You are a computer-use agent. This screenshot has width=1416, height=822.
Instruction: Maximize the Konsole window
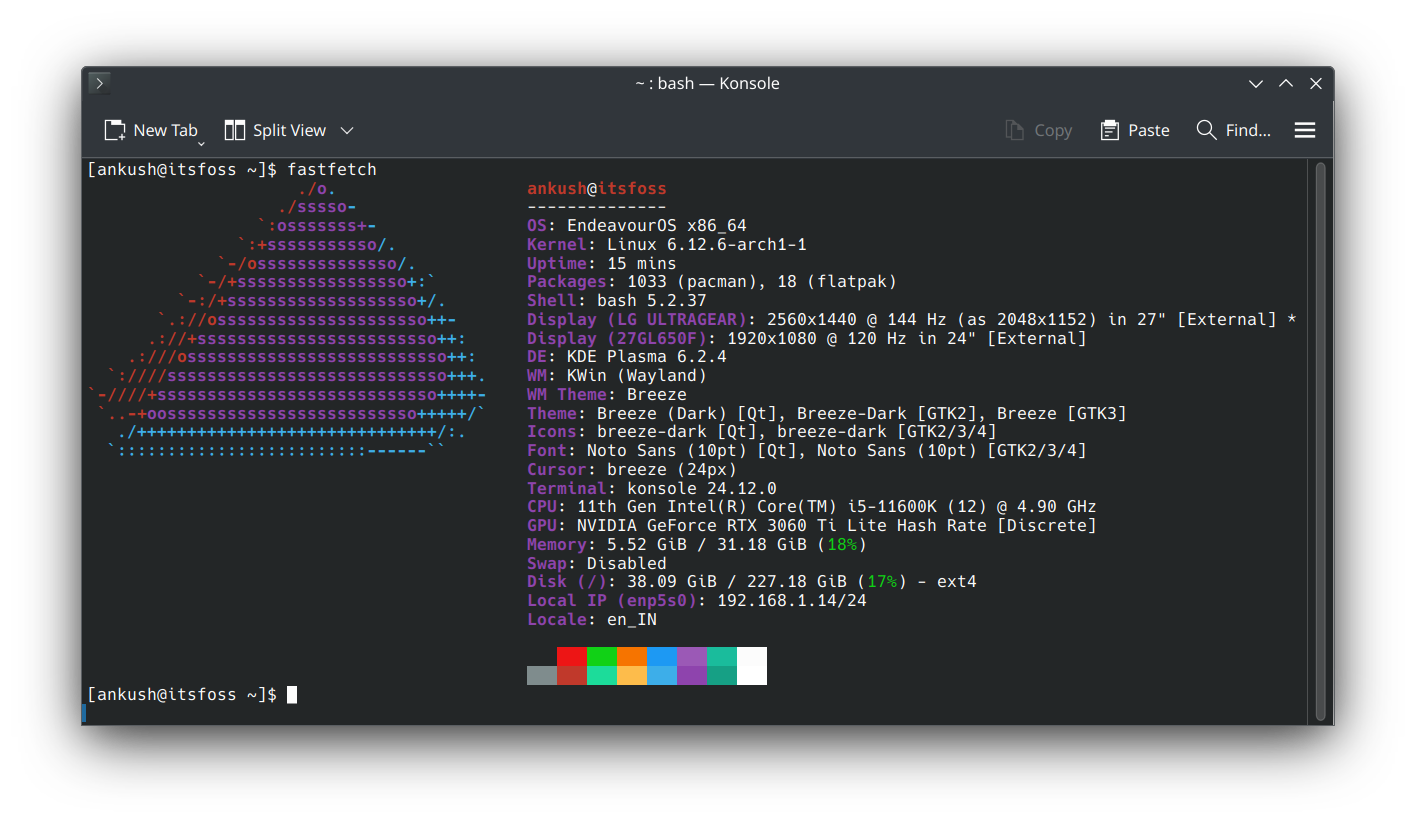[x=1286, y=84]
